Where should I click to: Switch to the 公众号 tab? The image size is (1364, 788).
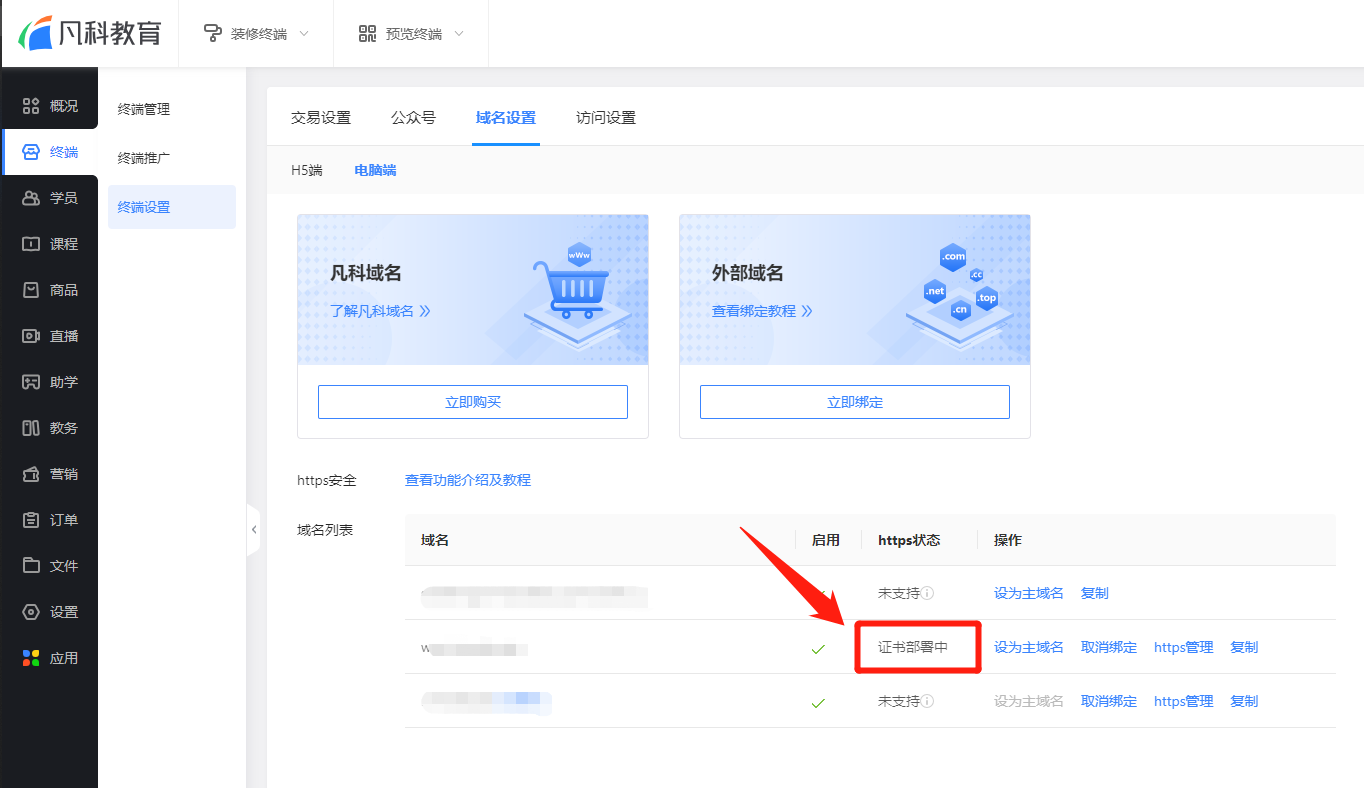point(413,118)
